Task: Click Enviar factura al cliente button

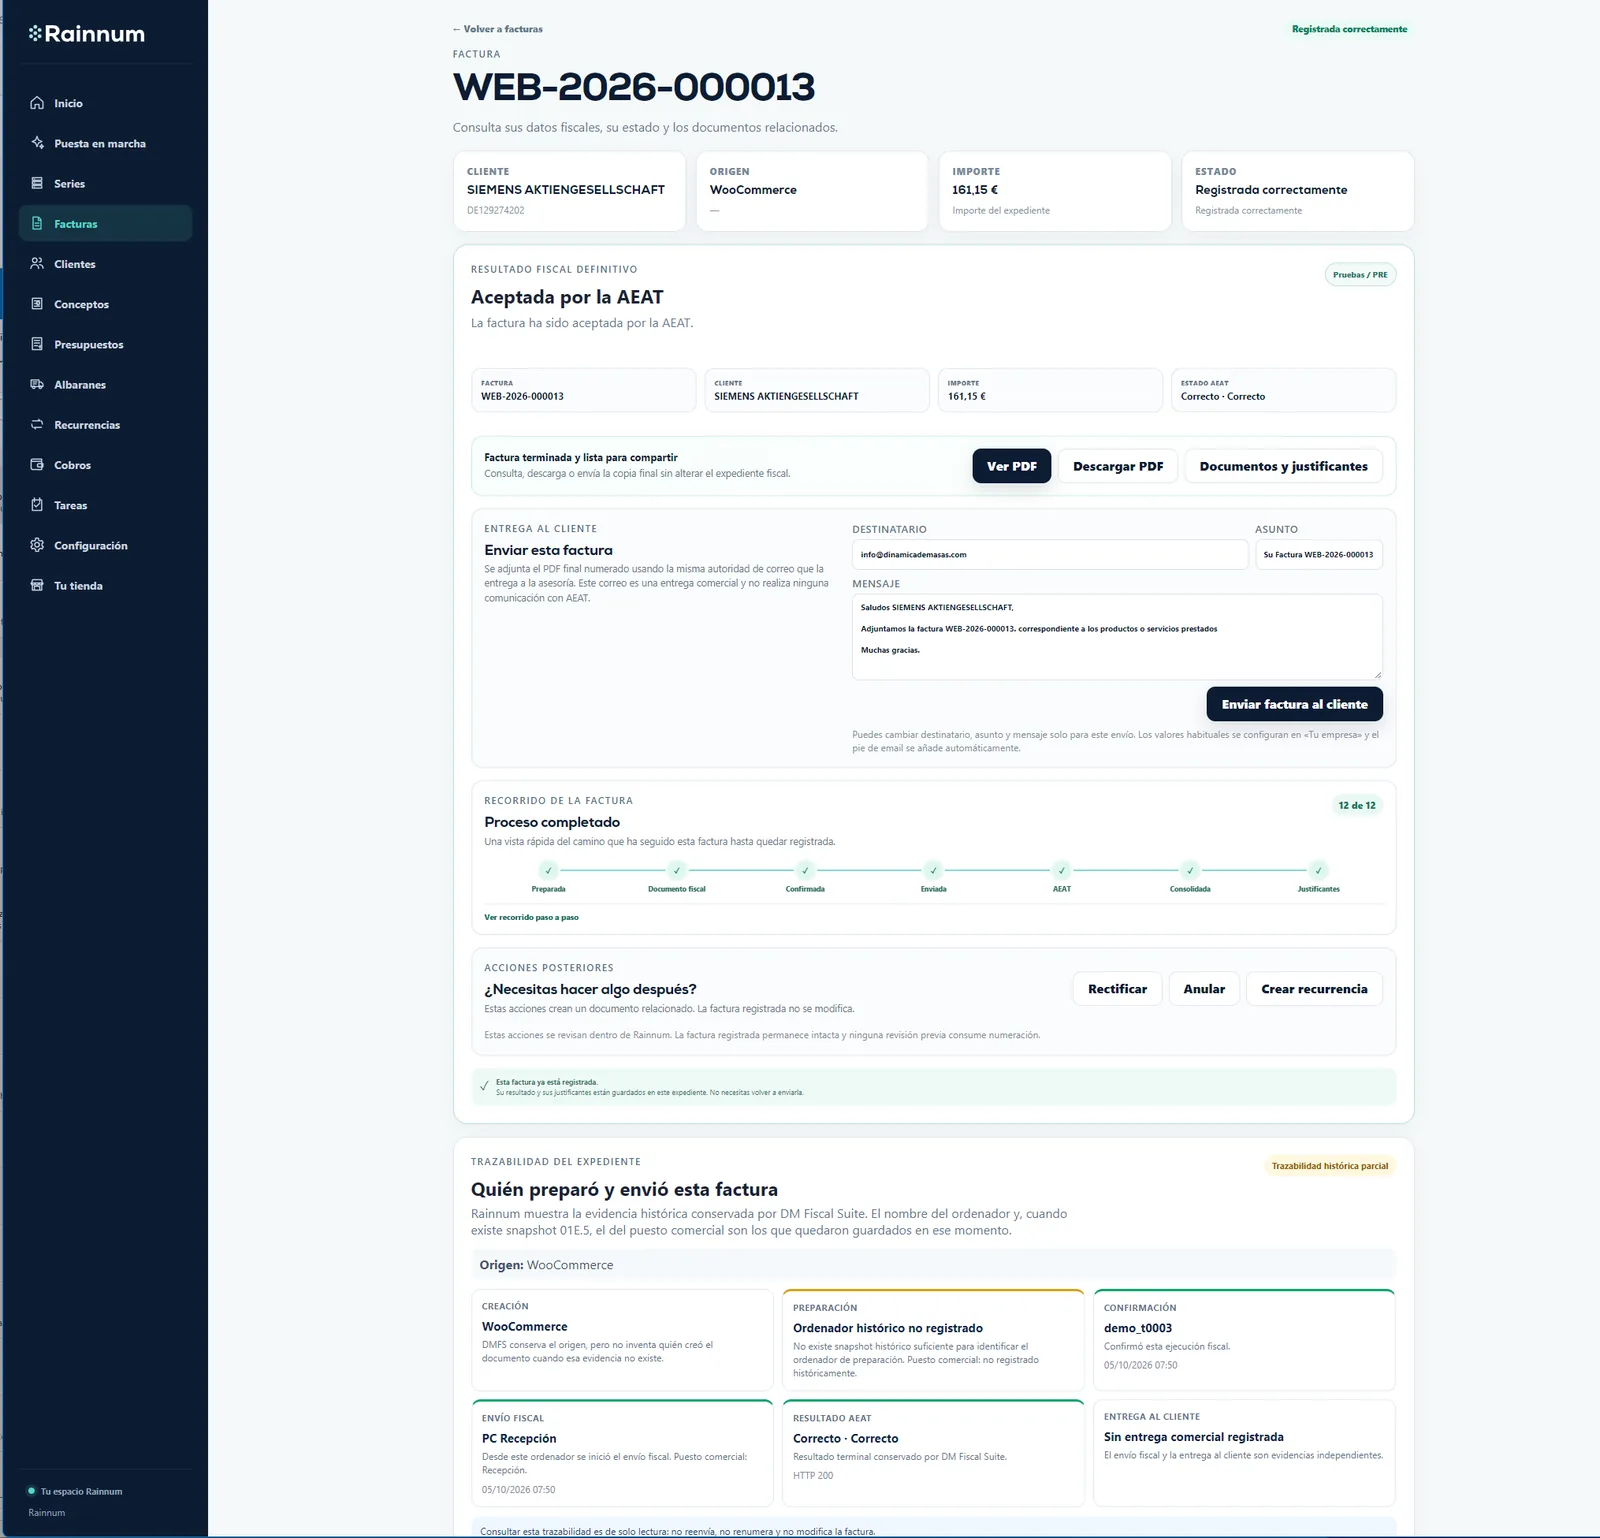Action: tap(1294, 704)
